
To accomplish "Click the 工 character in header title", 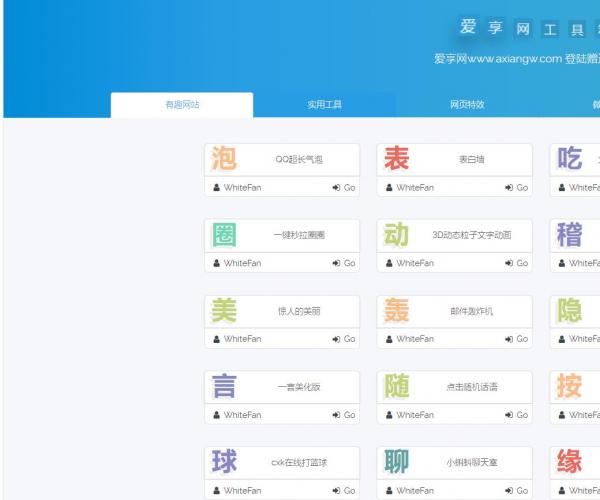I will click(x=550, y=30).
